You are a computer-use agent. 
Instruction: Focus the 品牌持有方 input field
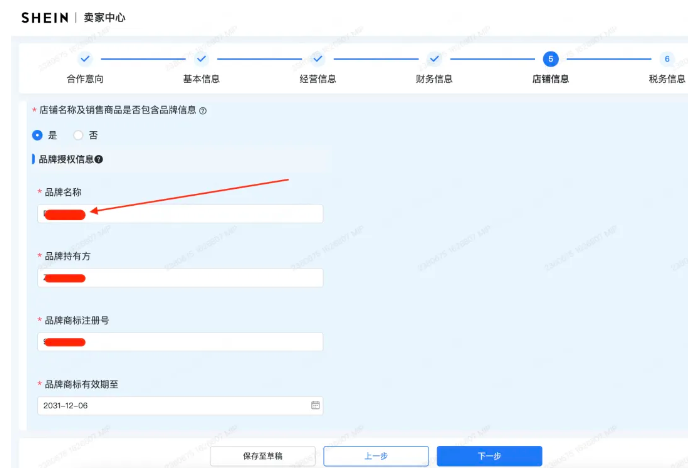(x=180, y=278)
